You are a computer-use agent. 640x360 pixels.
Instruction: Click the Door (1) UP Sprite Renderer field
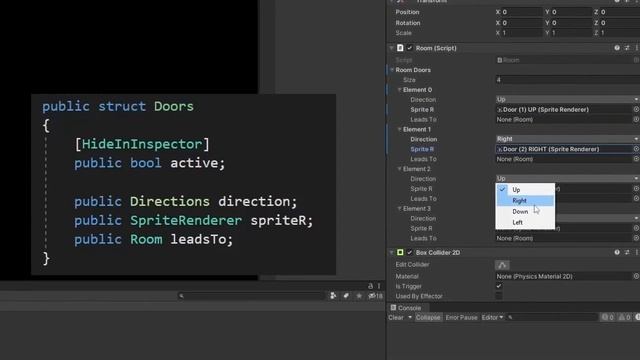(x=564, y=109)
